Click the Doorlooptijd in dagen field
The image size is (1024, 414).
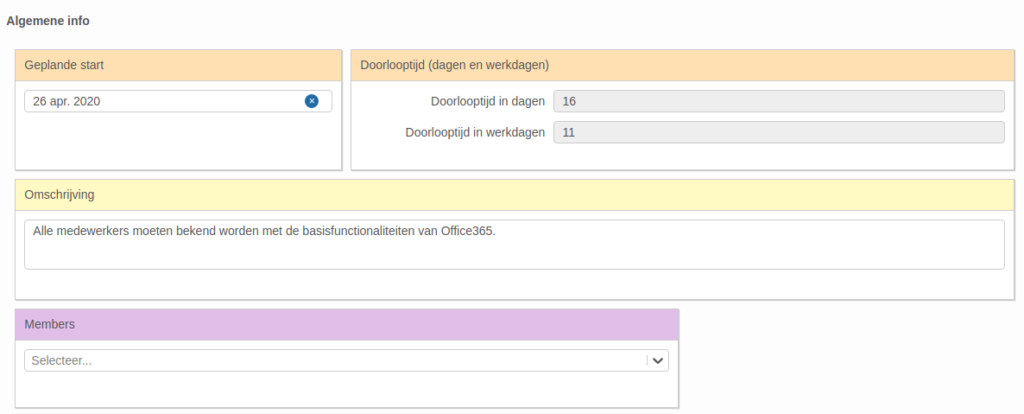779,101
